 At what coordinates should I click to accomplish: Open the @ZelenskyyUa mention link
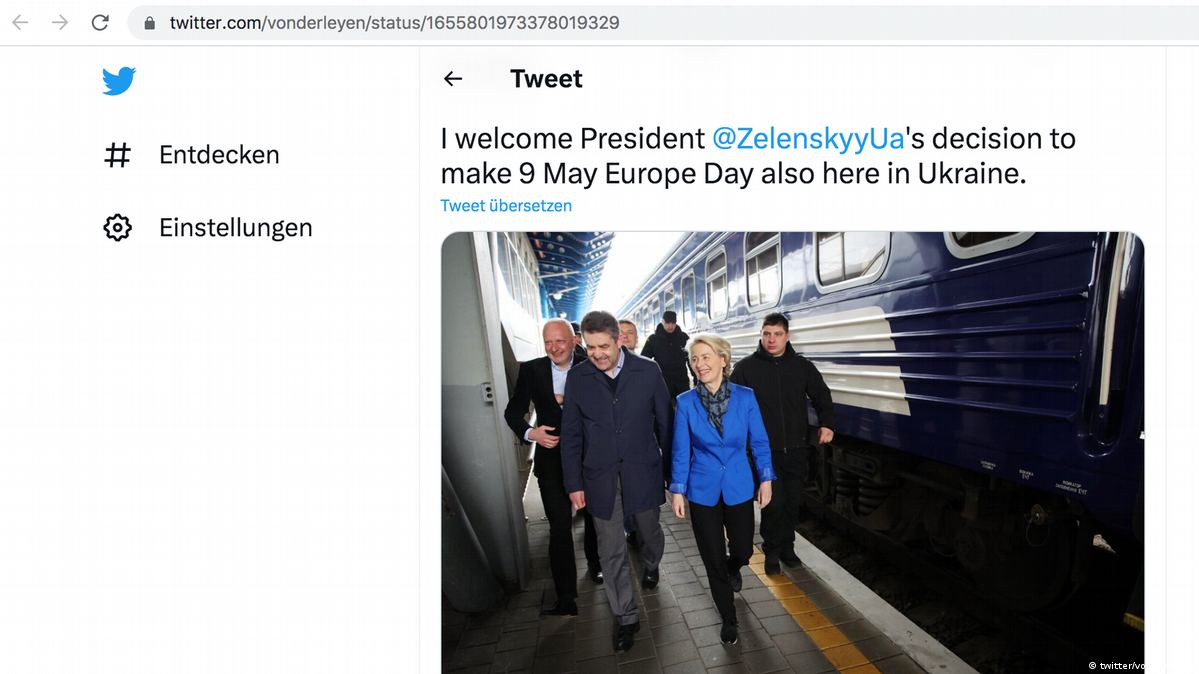807,138
